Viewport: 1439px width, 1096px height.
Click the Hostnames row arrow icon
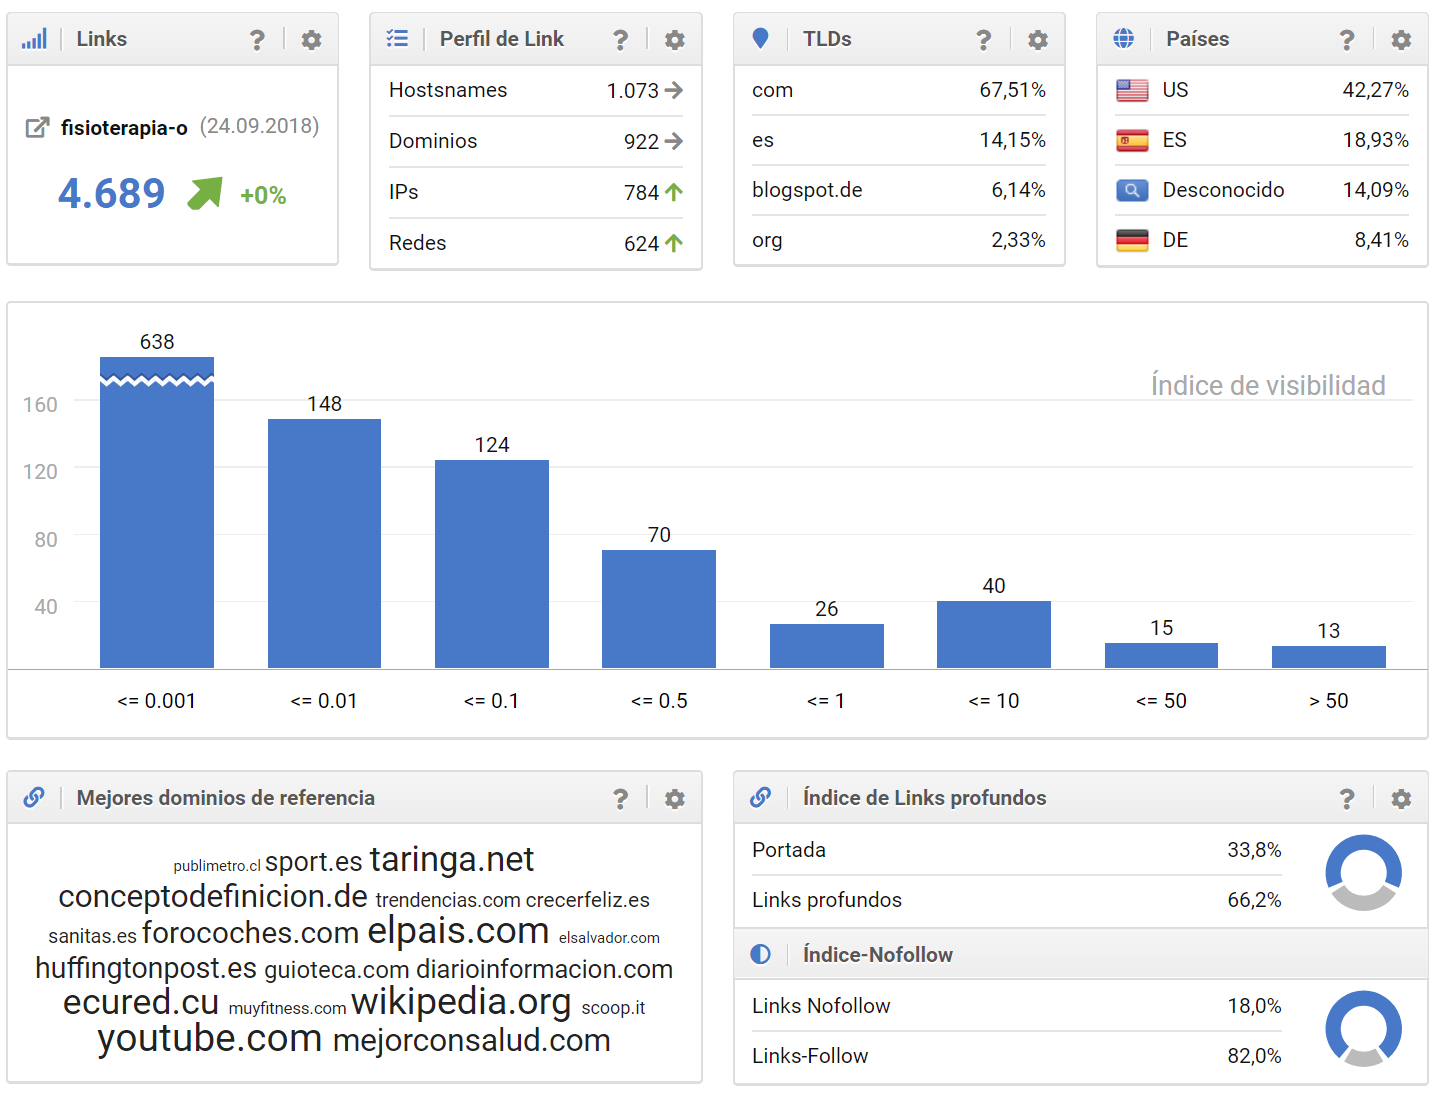[674, 91]
